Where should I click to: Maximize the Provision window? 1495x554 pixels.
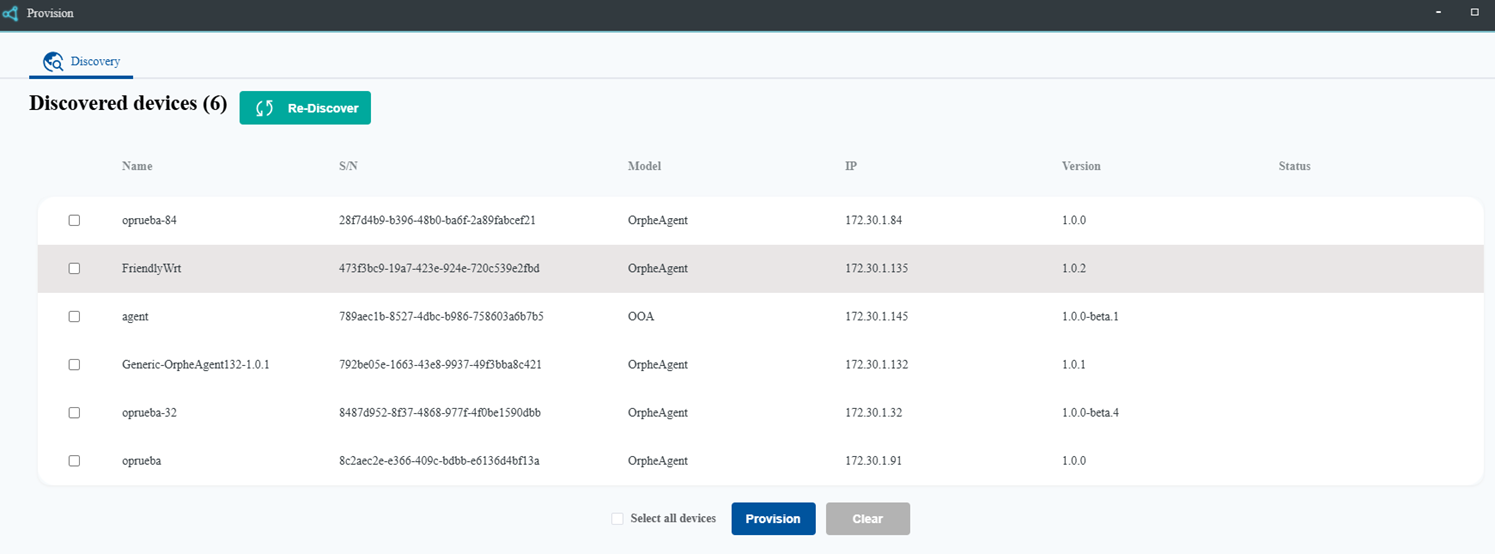coord(1474,13)
